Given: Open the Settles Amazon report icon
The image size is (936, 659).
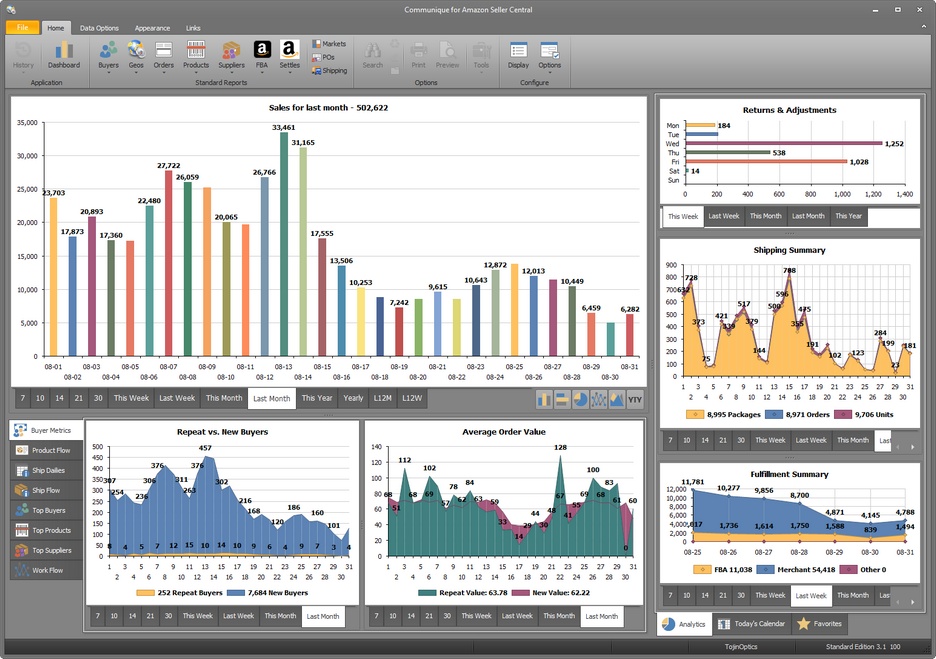Looking at the screenshot, I should click(x=290, y=55).
